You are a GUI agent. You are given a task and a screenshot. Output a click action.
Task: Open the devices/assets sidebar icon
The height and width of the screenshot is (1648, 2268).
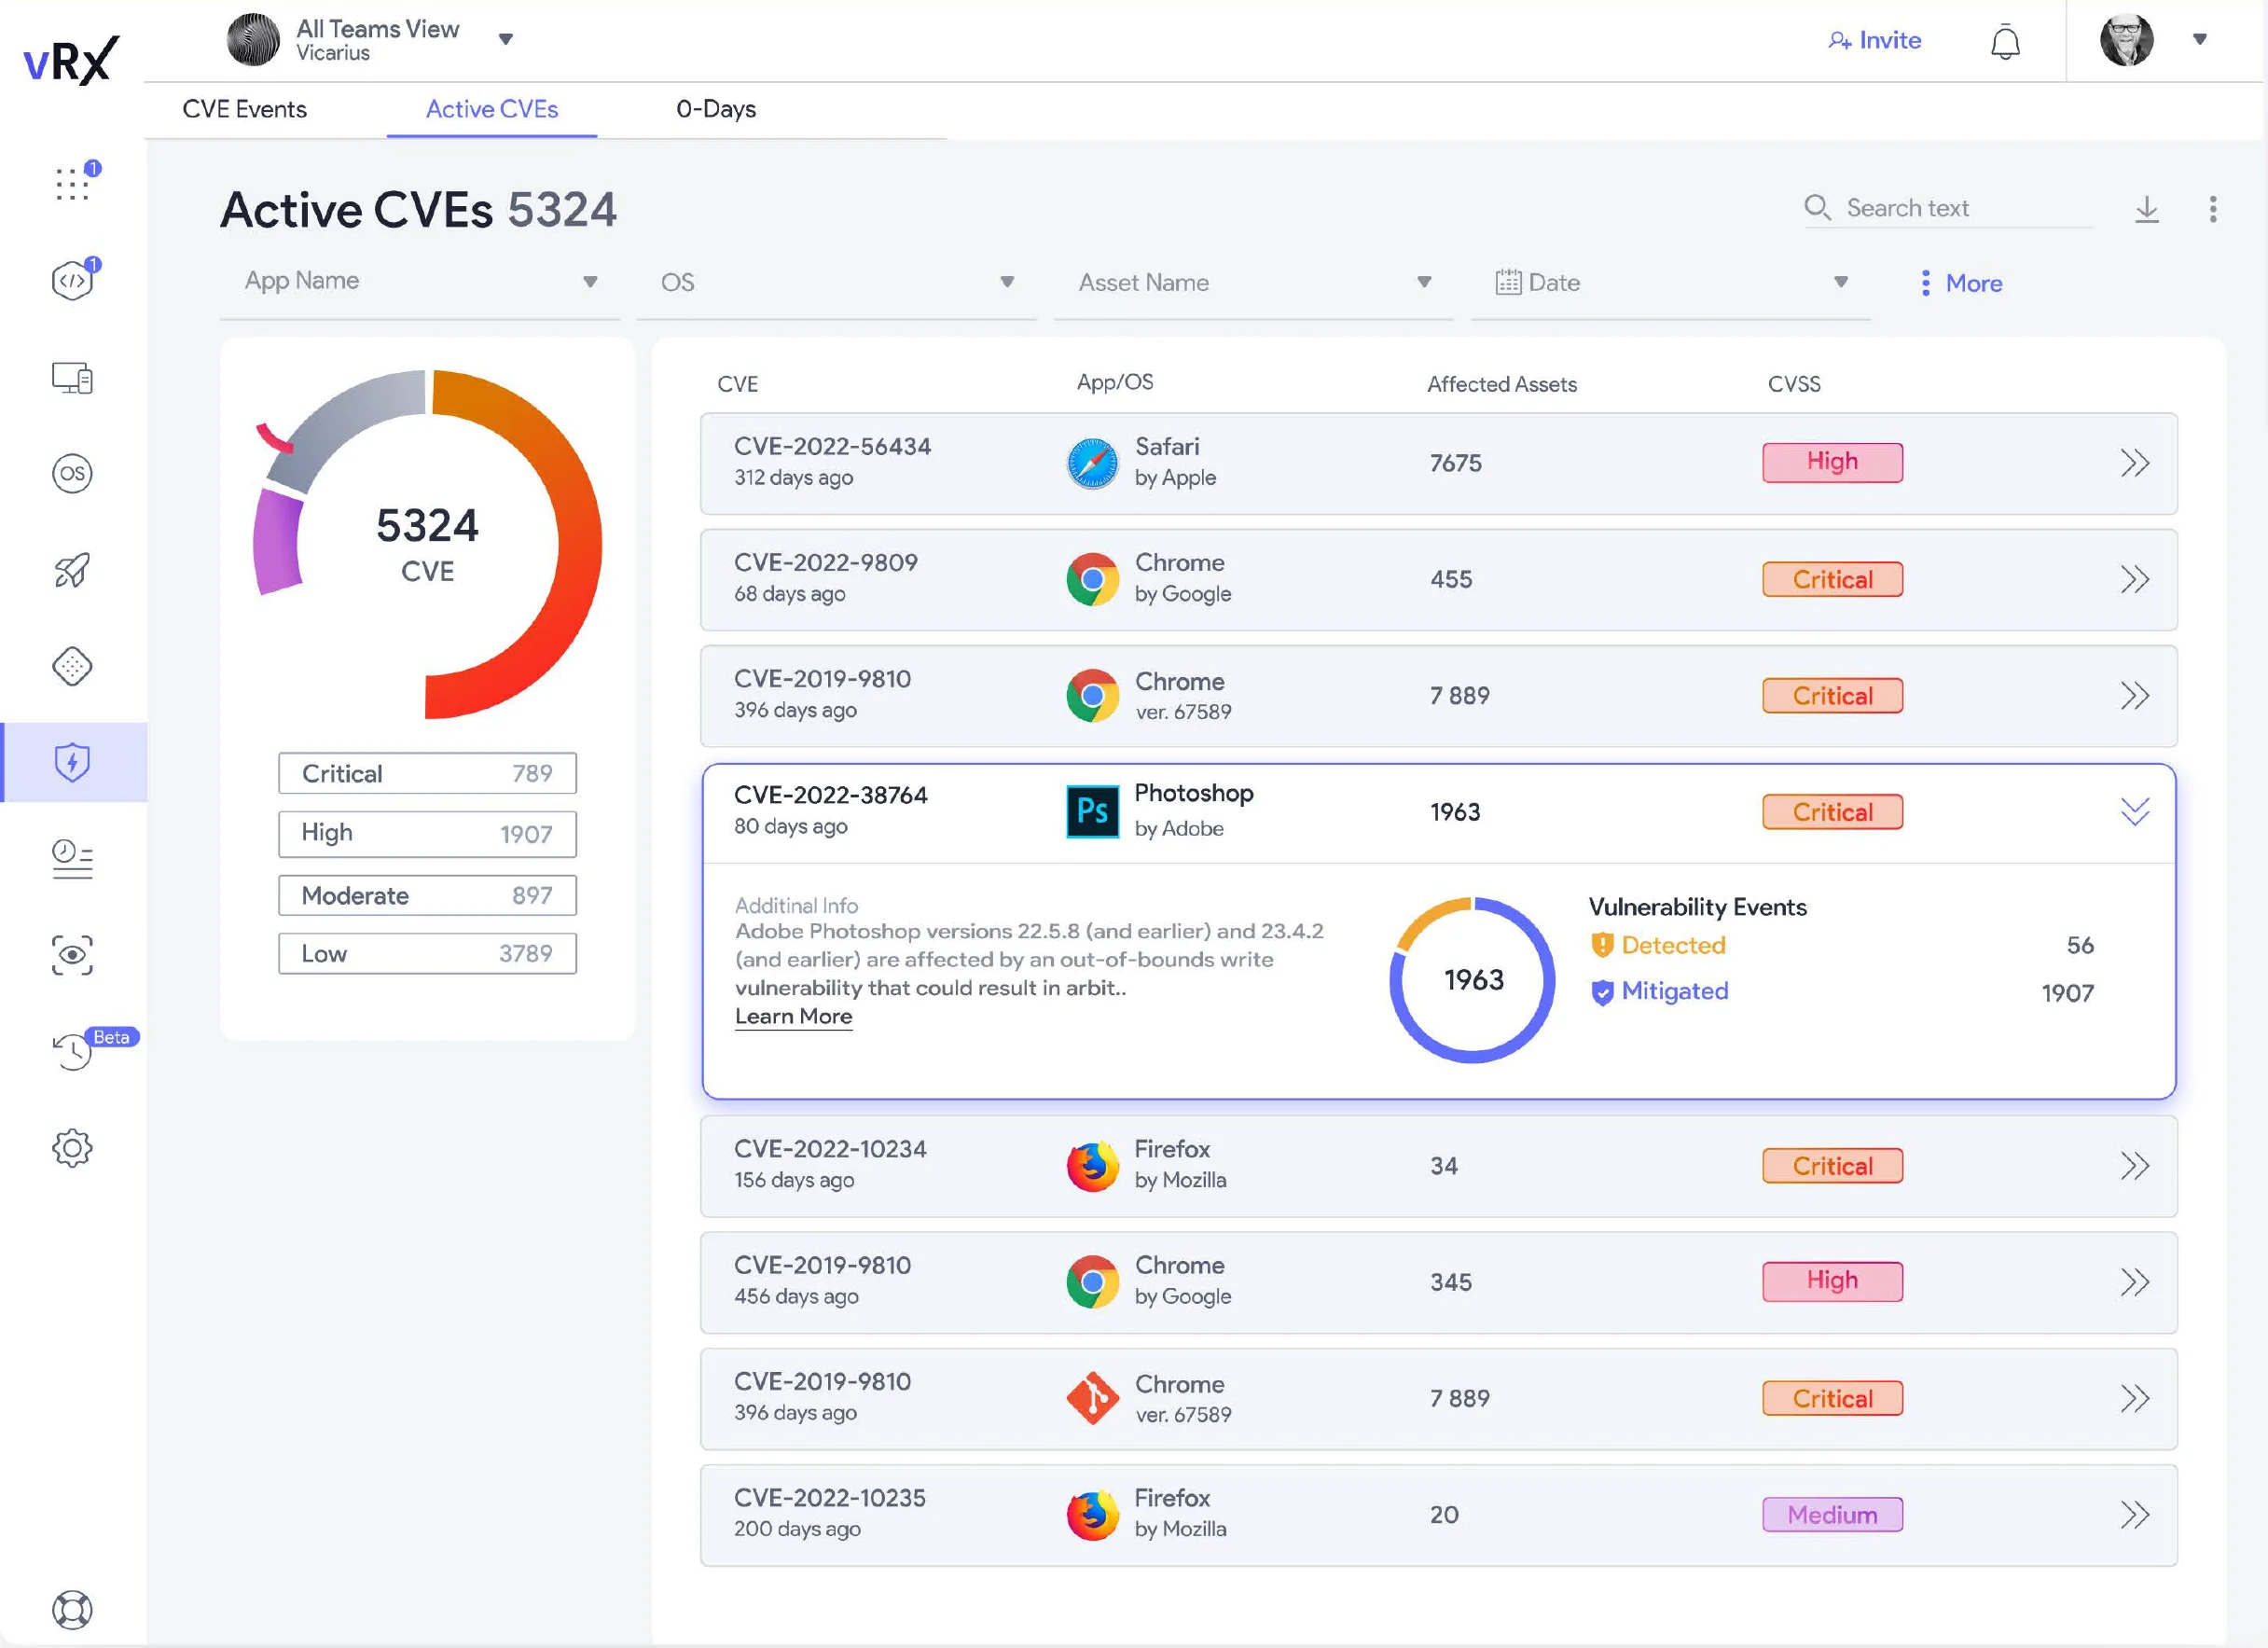(72, 378)
